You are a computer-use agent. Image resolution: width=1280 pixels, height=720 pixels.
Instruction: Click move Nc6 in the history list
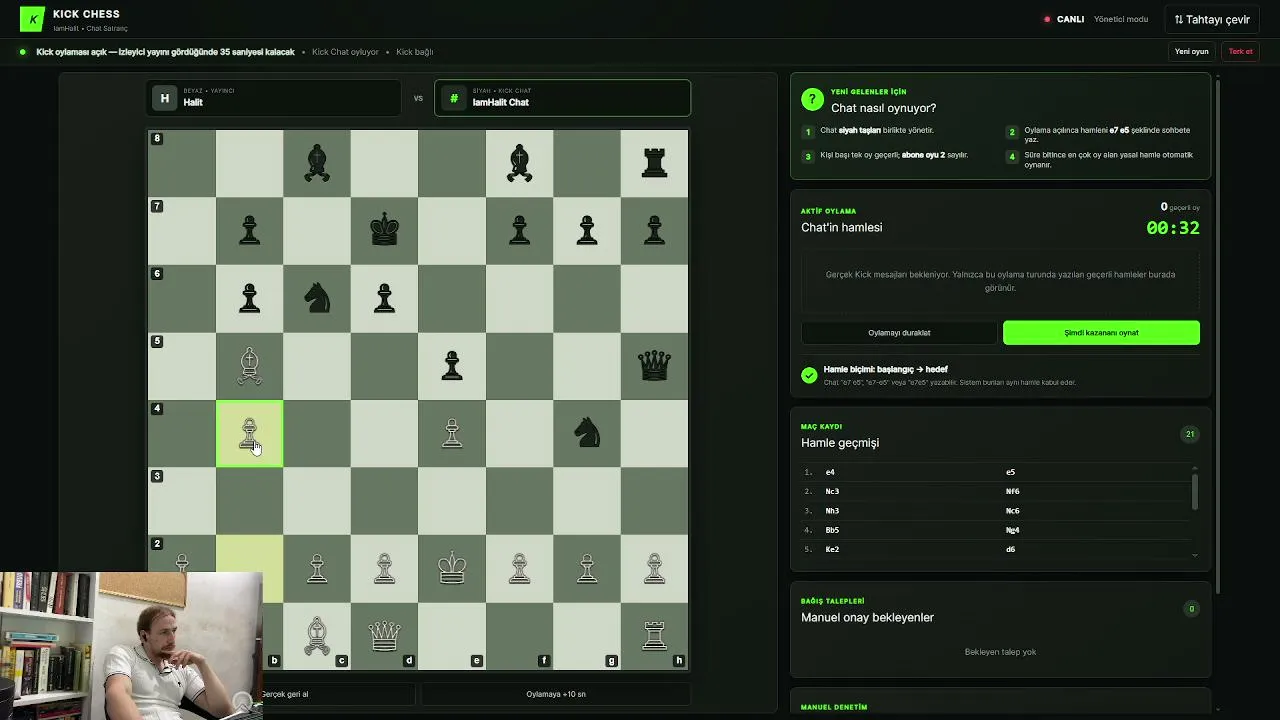point(1012,511)
